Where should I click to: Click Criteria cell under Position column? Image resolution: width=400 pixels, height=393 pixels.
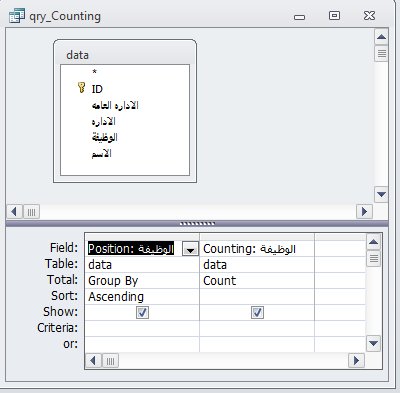pos(142,328)
